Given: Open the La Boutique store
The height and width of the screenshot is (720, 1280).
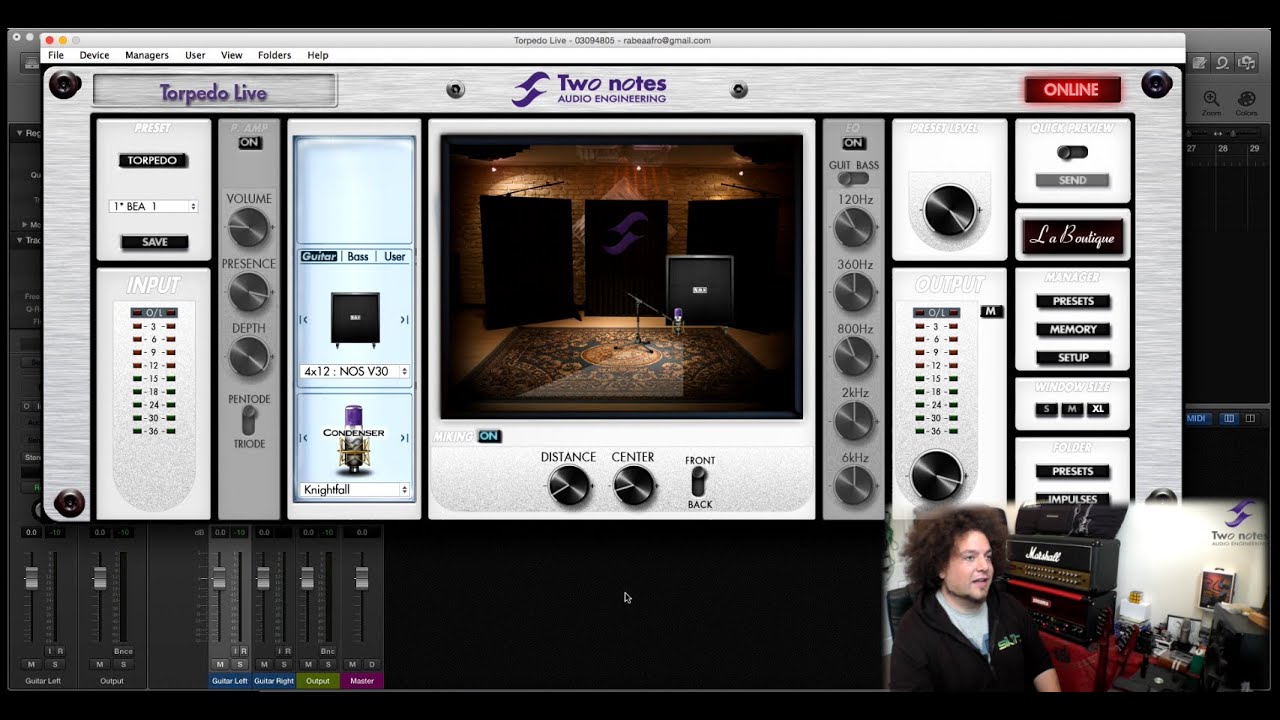Looking at the screenshot, I should coord(1073,237).
